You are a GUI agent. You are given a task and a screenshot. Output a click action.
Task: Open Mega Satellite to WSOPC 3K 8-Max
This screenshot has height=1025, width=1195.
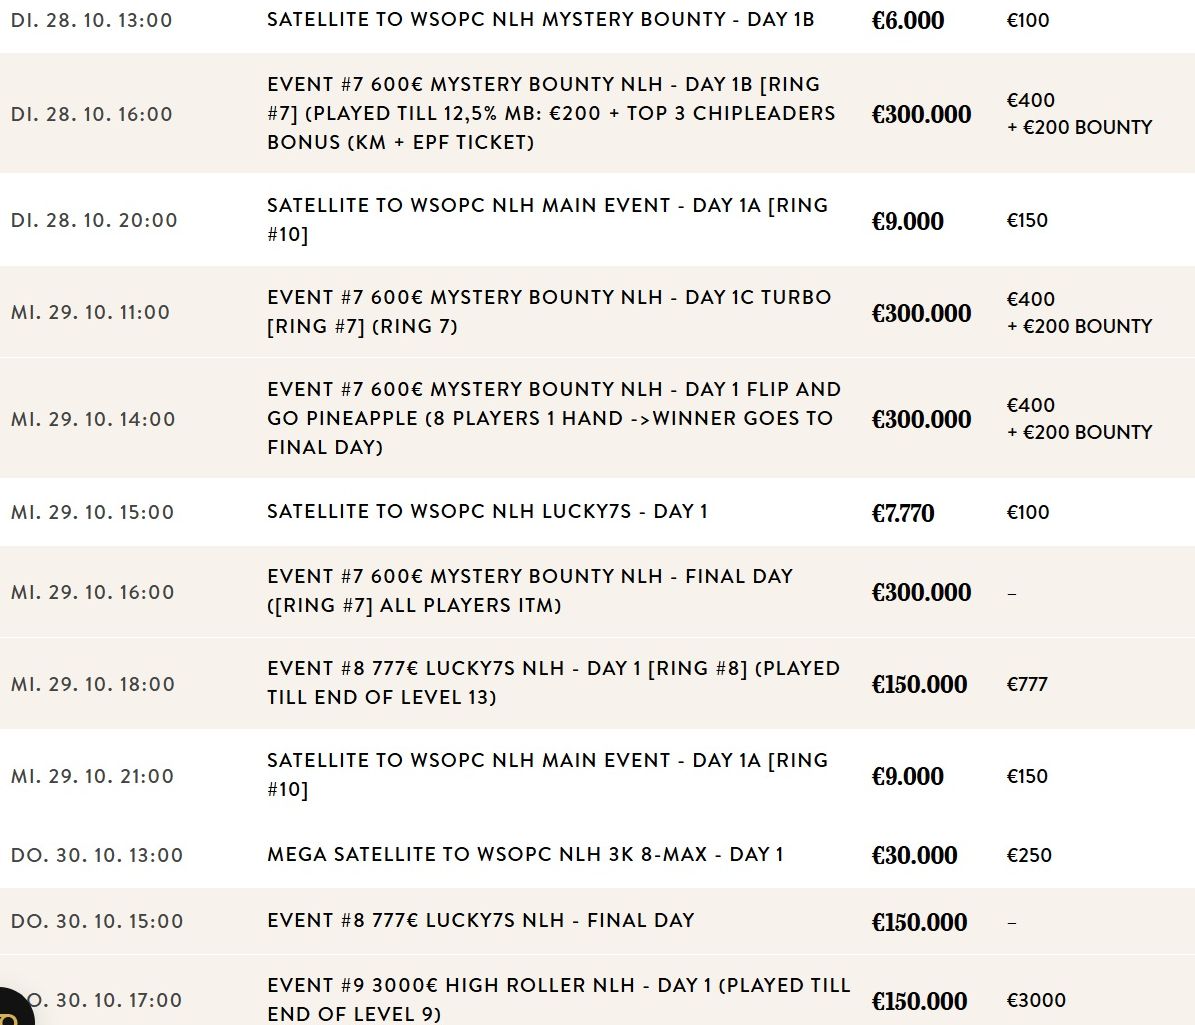click(525, 854)
